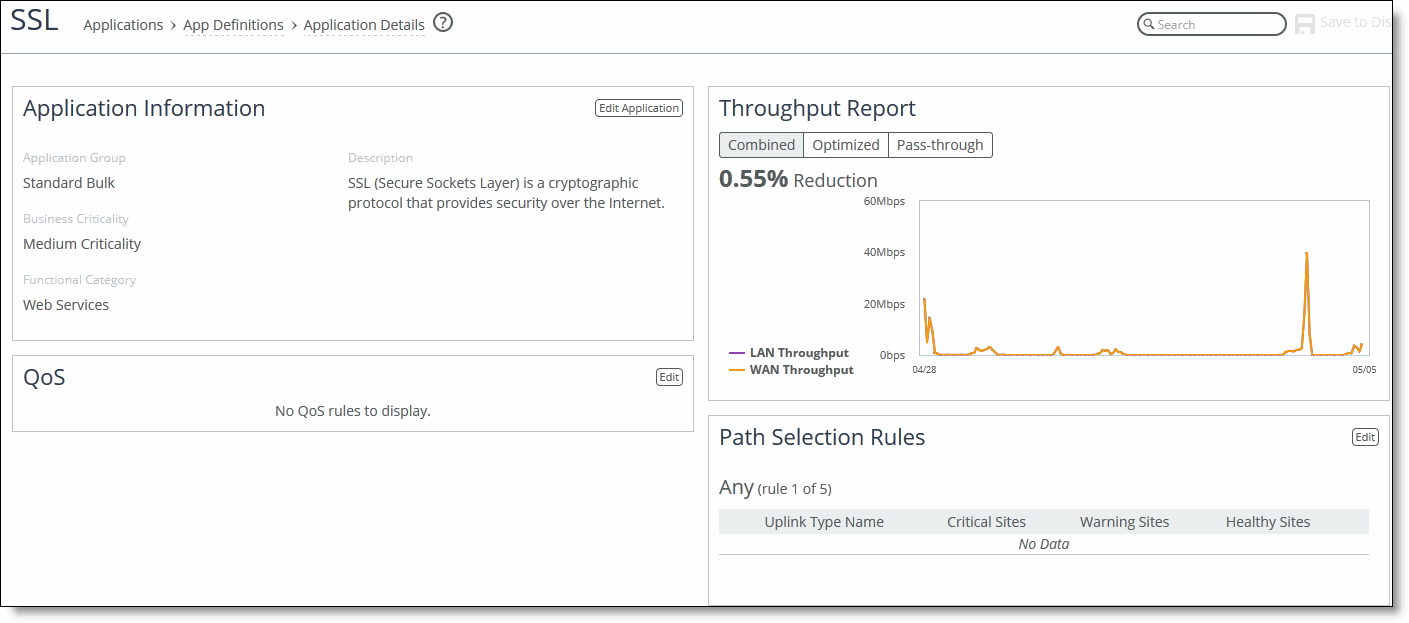The image size is (1409, 623).
Task: Click the Uplink Type Name column header
Action: 824,522
